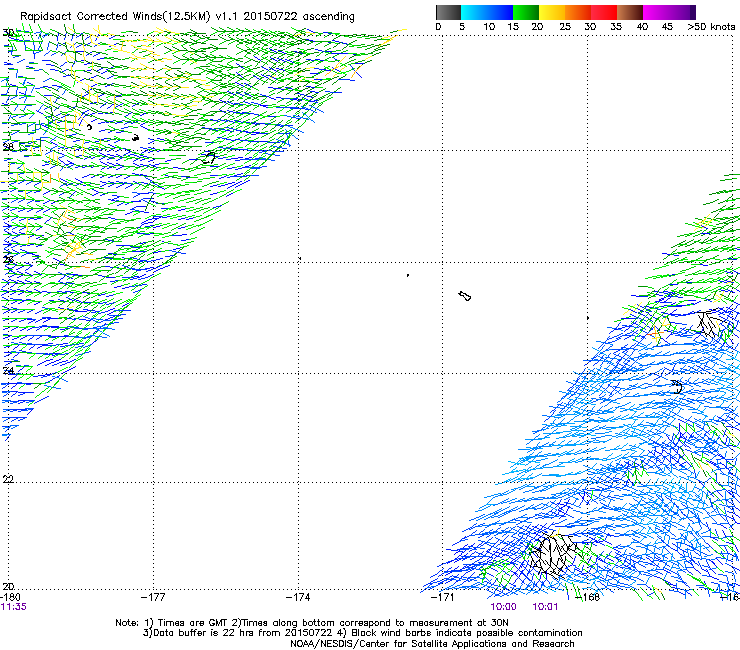The height and width of the screenshot is (650, 740).
Task: Click the latitude label '30'
Action: click(8, 33)
